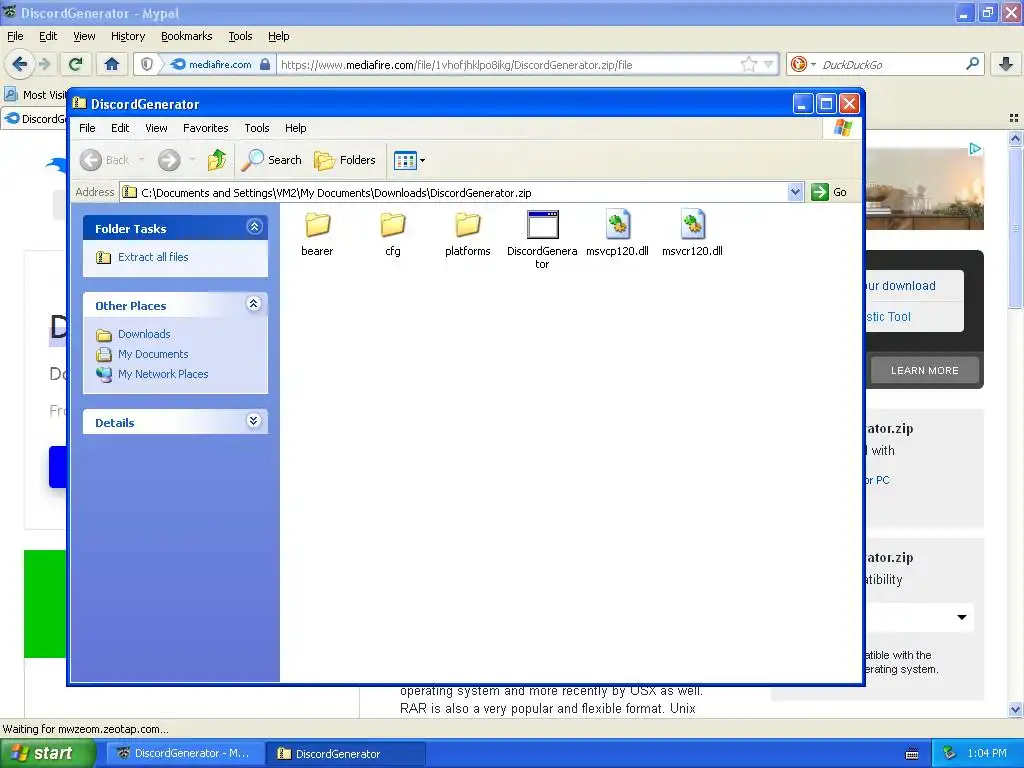Select the DiscordGenerator browser tab

click(x=34, y=119)
